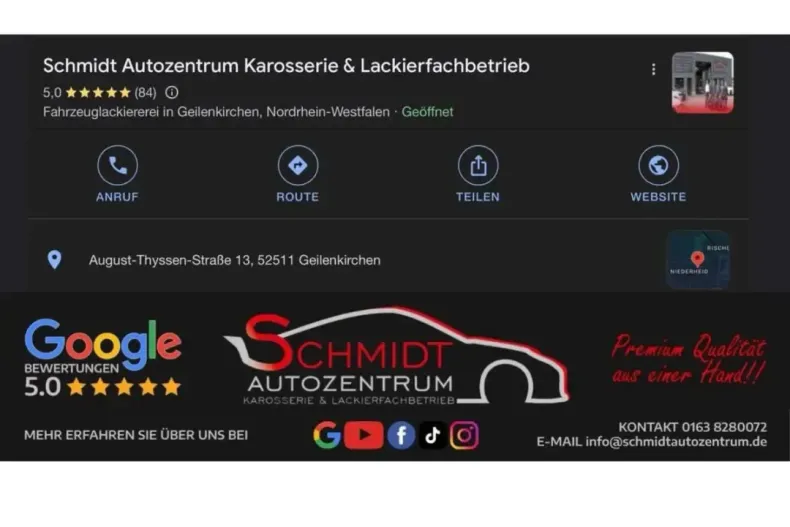The width and height of the screenshot is (790, 527).
Task: Click the (84) reviews count
Action: (x=146, y=93)
